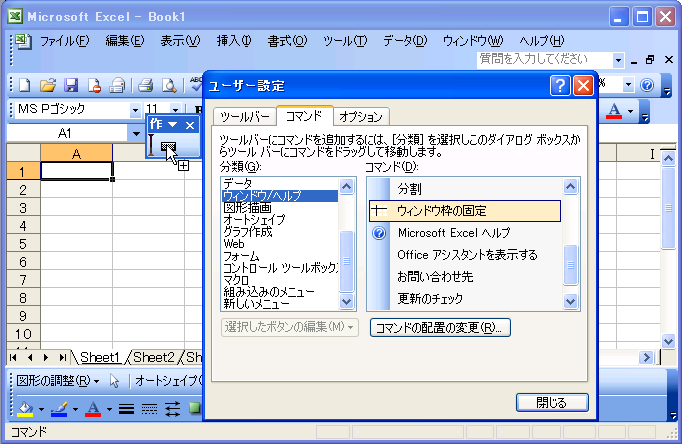The width and height of the screenshot is (682, 444).
Task: Open the Fill Color dropdown arrow
Action: pyautogui.click(x=41, y=409)
